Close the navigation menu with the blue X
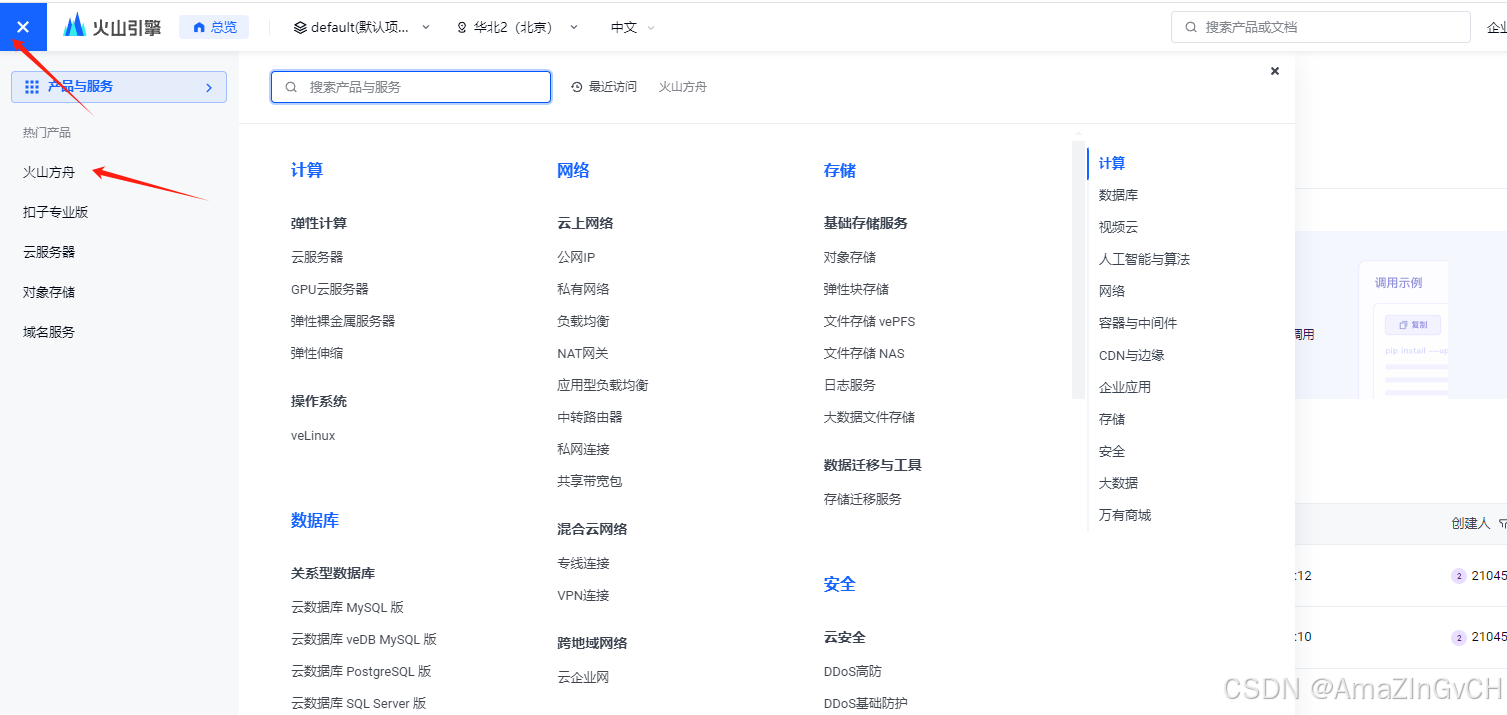 click(23, 27)
